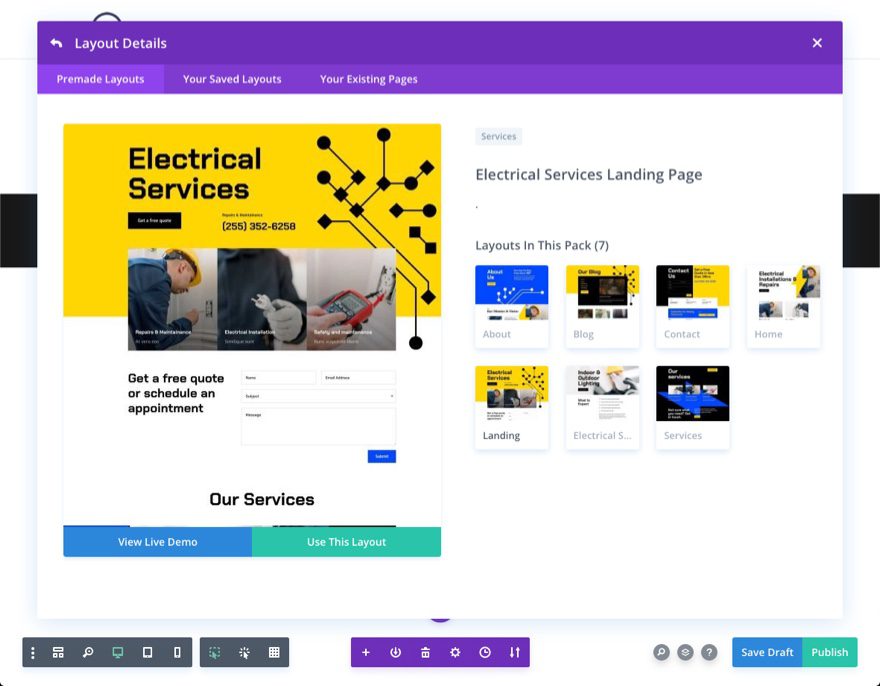Click the Publish button
This screenshot has width=880, height=686.
(830, 652)
